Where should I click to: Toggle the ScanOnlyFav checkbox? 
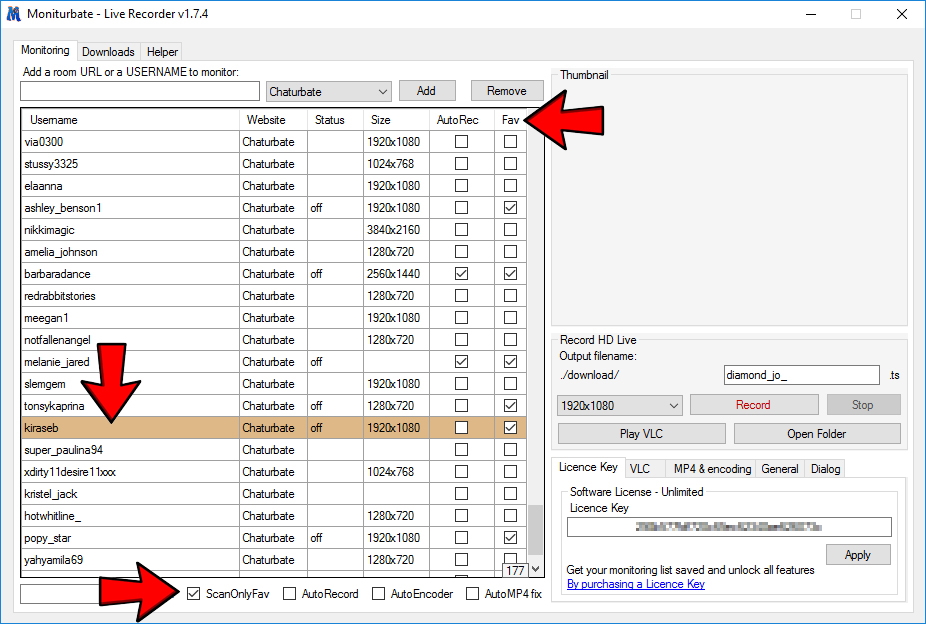(x=193, y=593)
